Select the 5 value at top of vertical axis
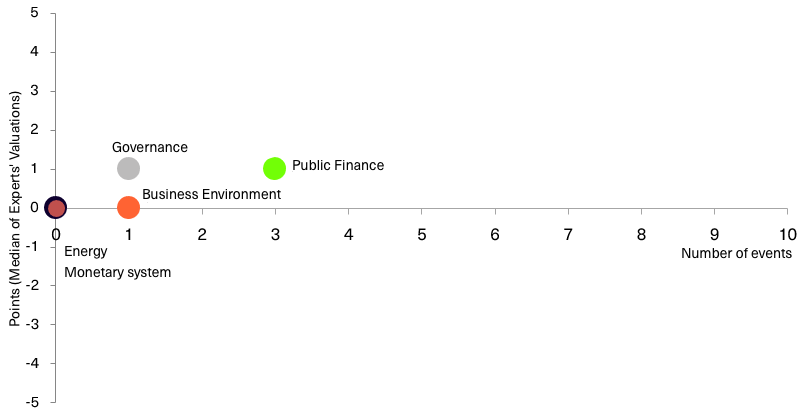The image size is (798, 412). coord(35,13)
